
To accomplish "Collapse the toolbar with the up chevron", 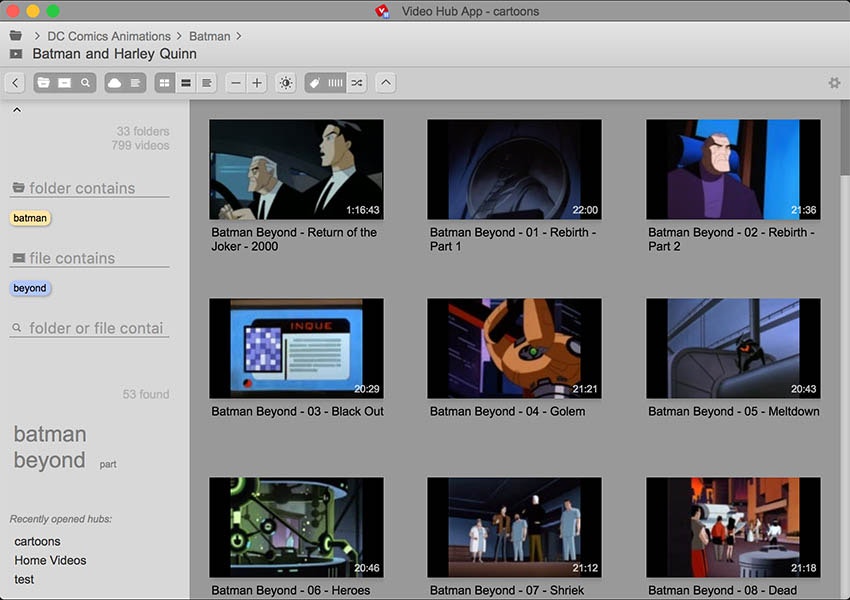I will tap(385, 82).
